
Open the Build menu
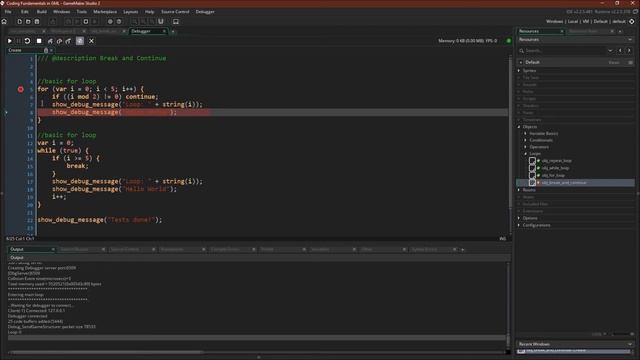[41, 12]
